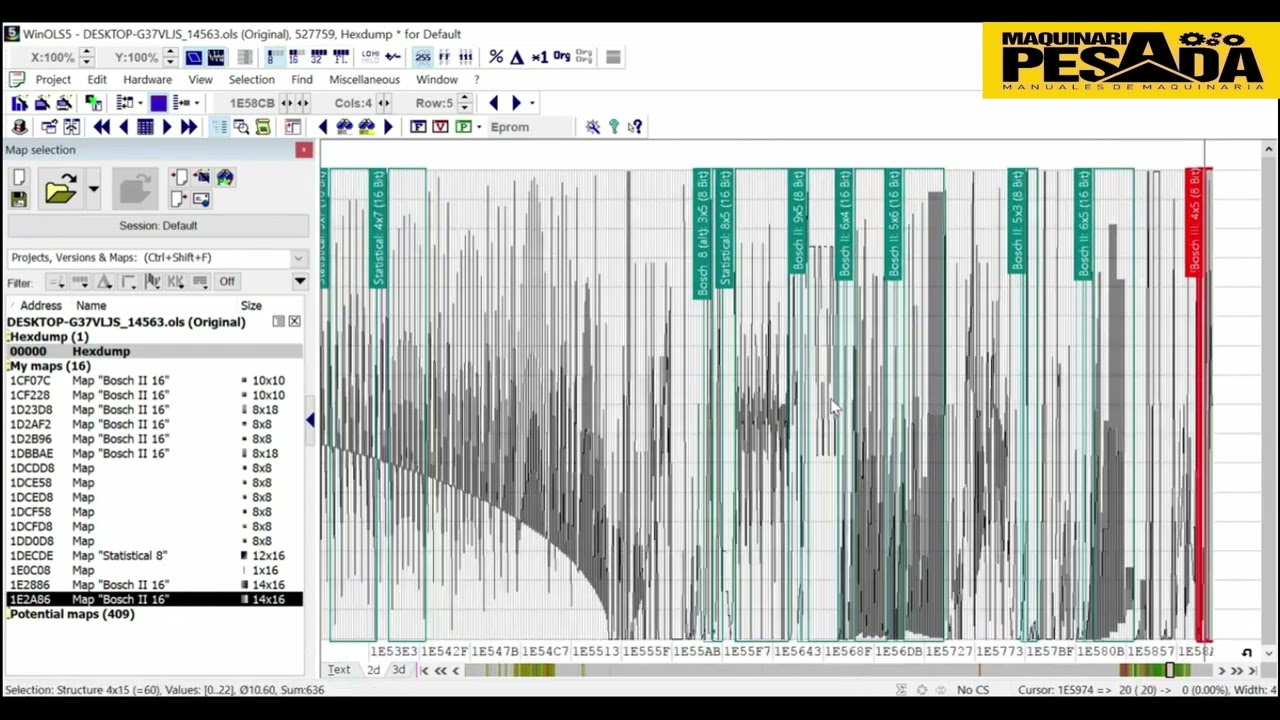Open the Edit menu
1280x720 pixels.
[97, 80]
